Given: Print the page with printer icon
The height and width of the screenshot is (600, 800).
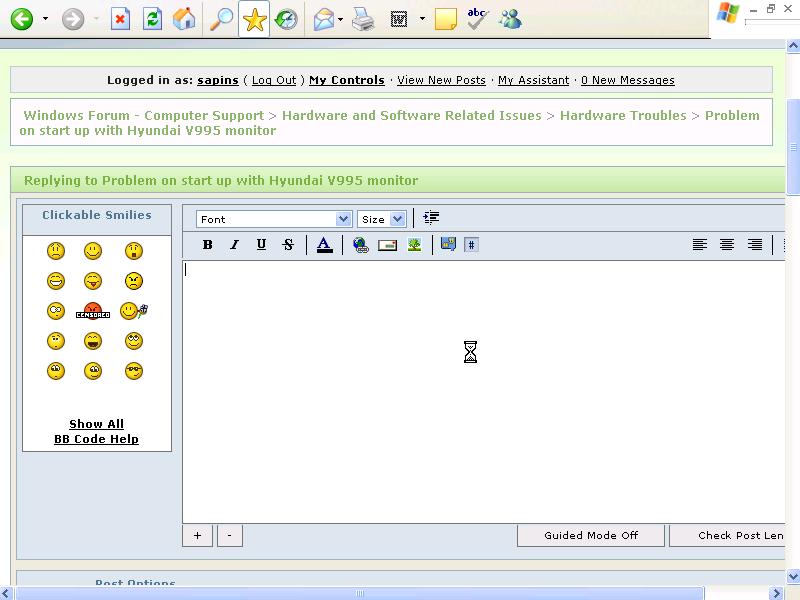Looking at the screenshot, I should click(363, 19).
